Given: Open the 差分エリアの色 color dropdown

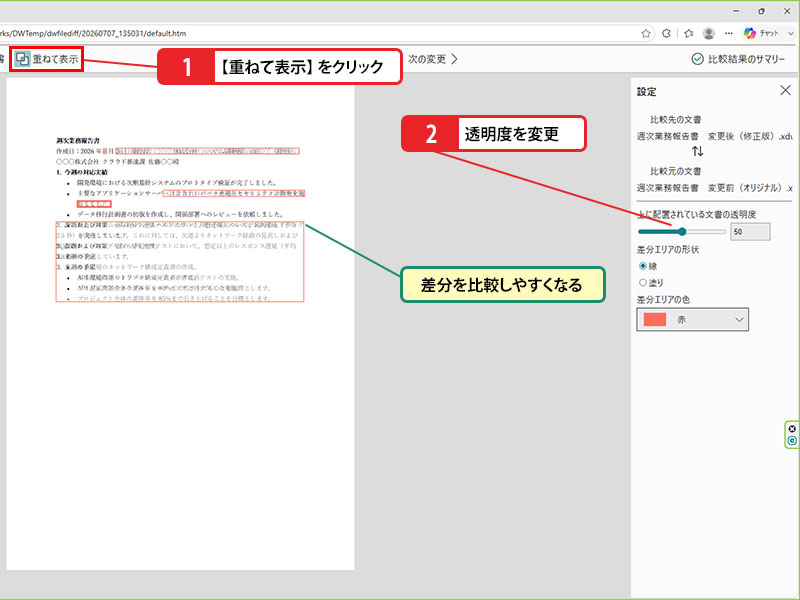Looking at the screenshot, I should (x=692, y=319).
